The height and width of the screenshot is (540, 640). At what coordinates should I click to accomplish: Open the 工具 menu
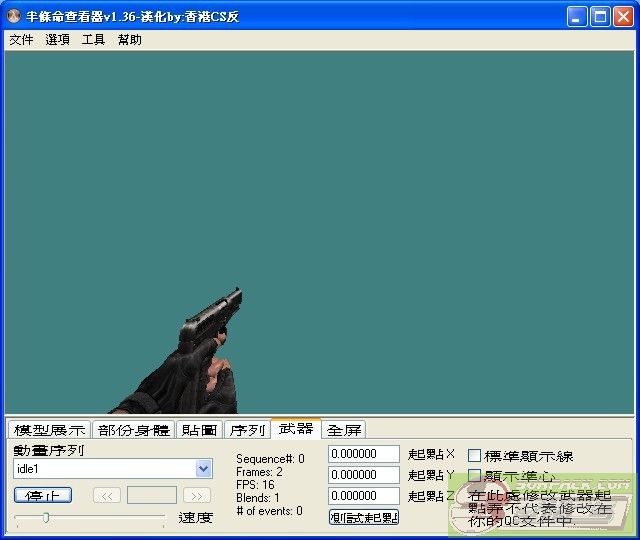point(93,40)
